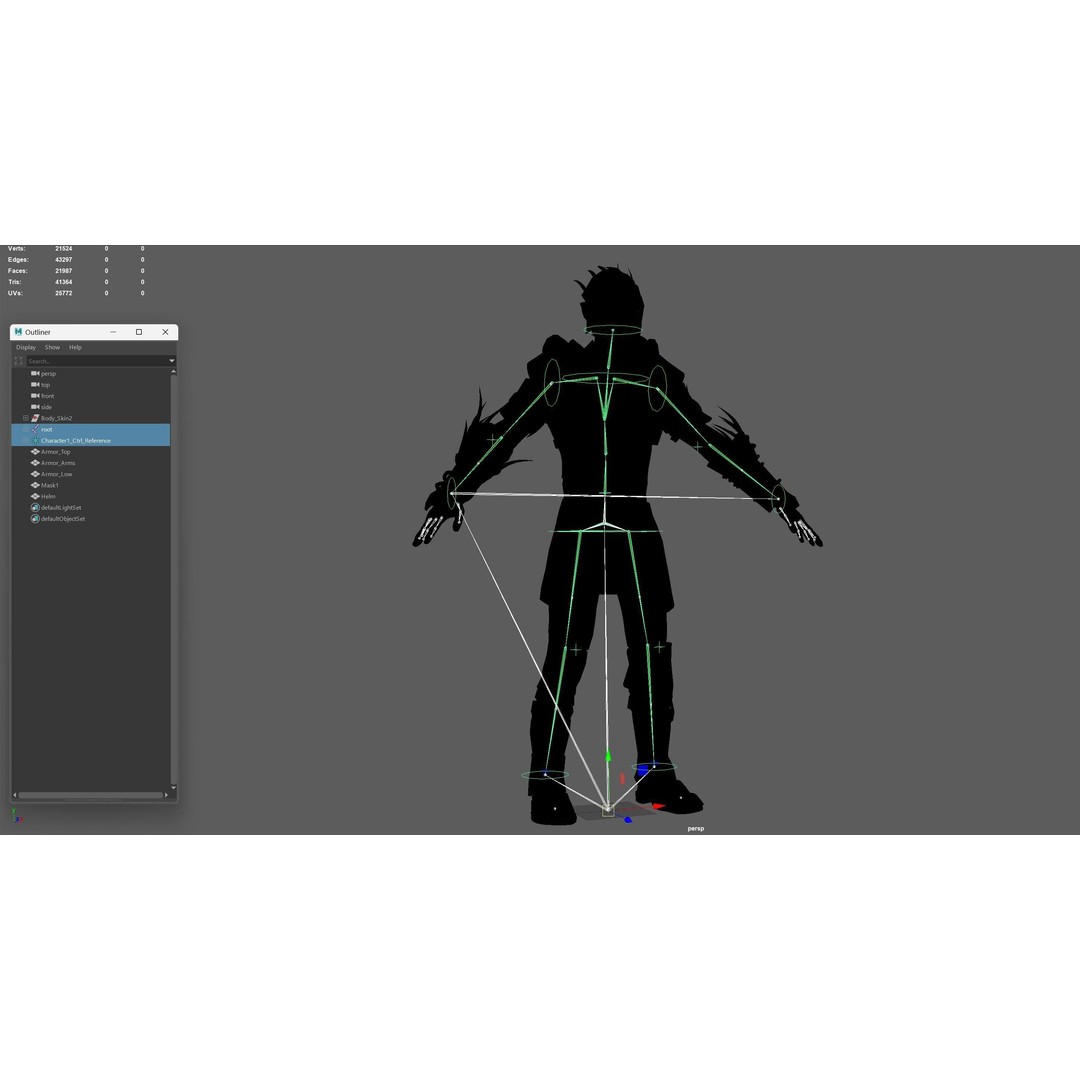Click the Character1_Ctrl_Reference node icon
This screenshot has height=1080, width=1080.
coord(35,440)
